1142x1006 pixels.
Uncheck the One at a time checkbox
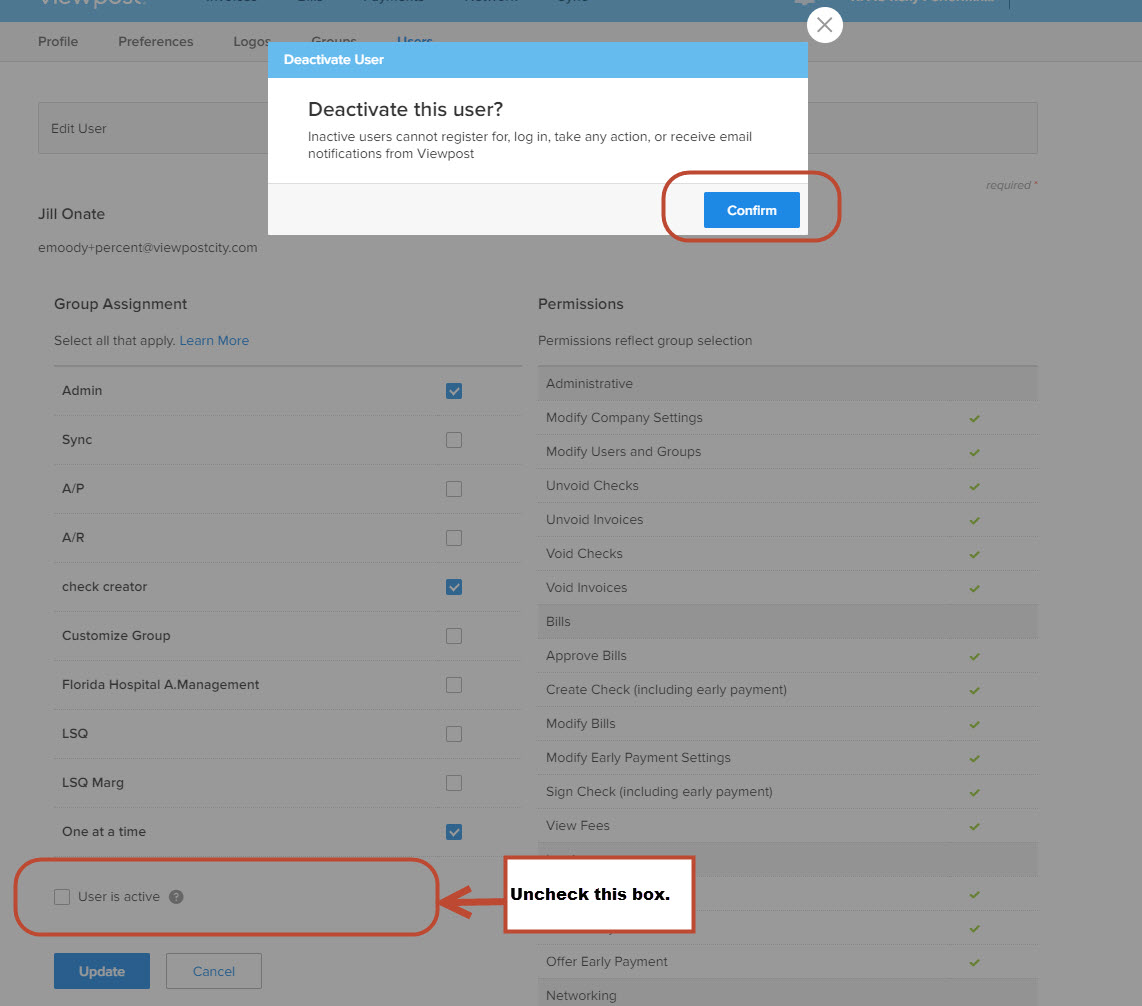(454, 832)
